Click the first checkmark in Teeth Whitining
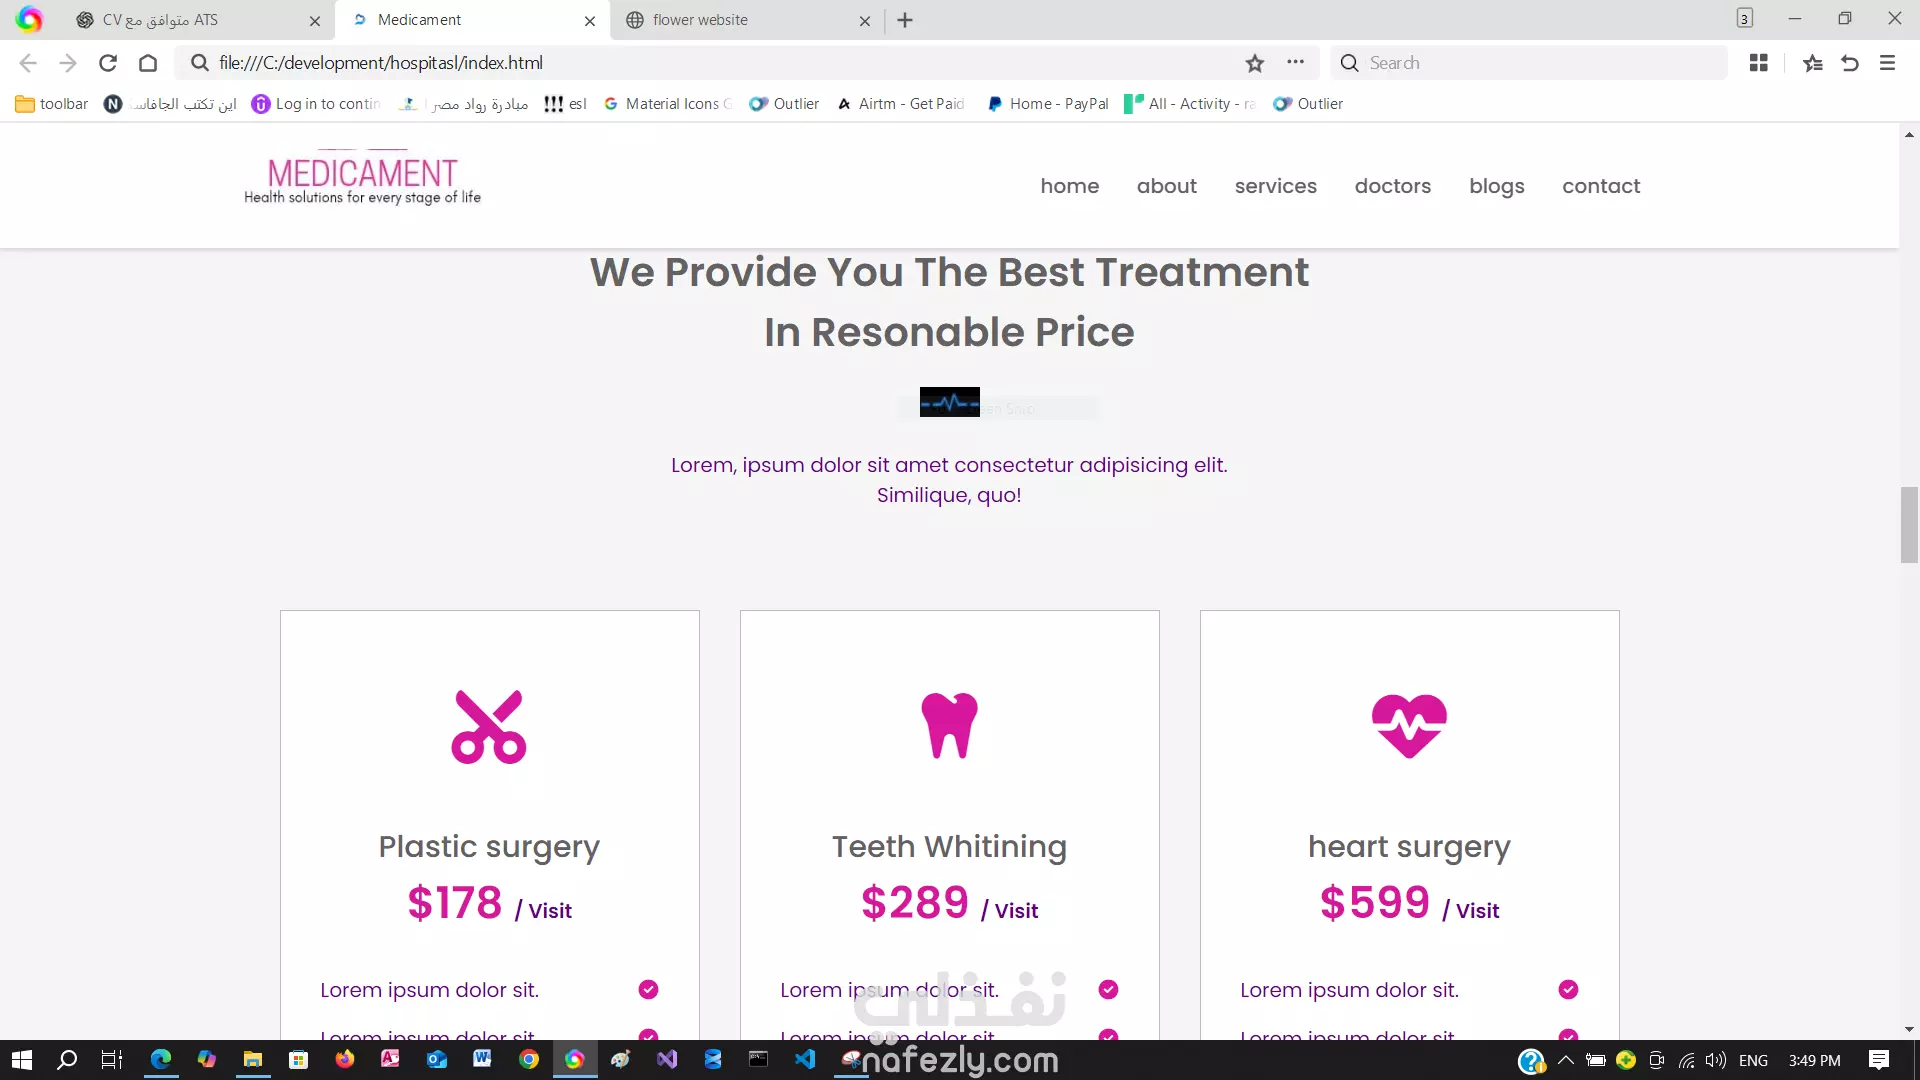The height and width of the screenshot is (1080, 1920). point(1108,989)
